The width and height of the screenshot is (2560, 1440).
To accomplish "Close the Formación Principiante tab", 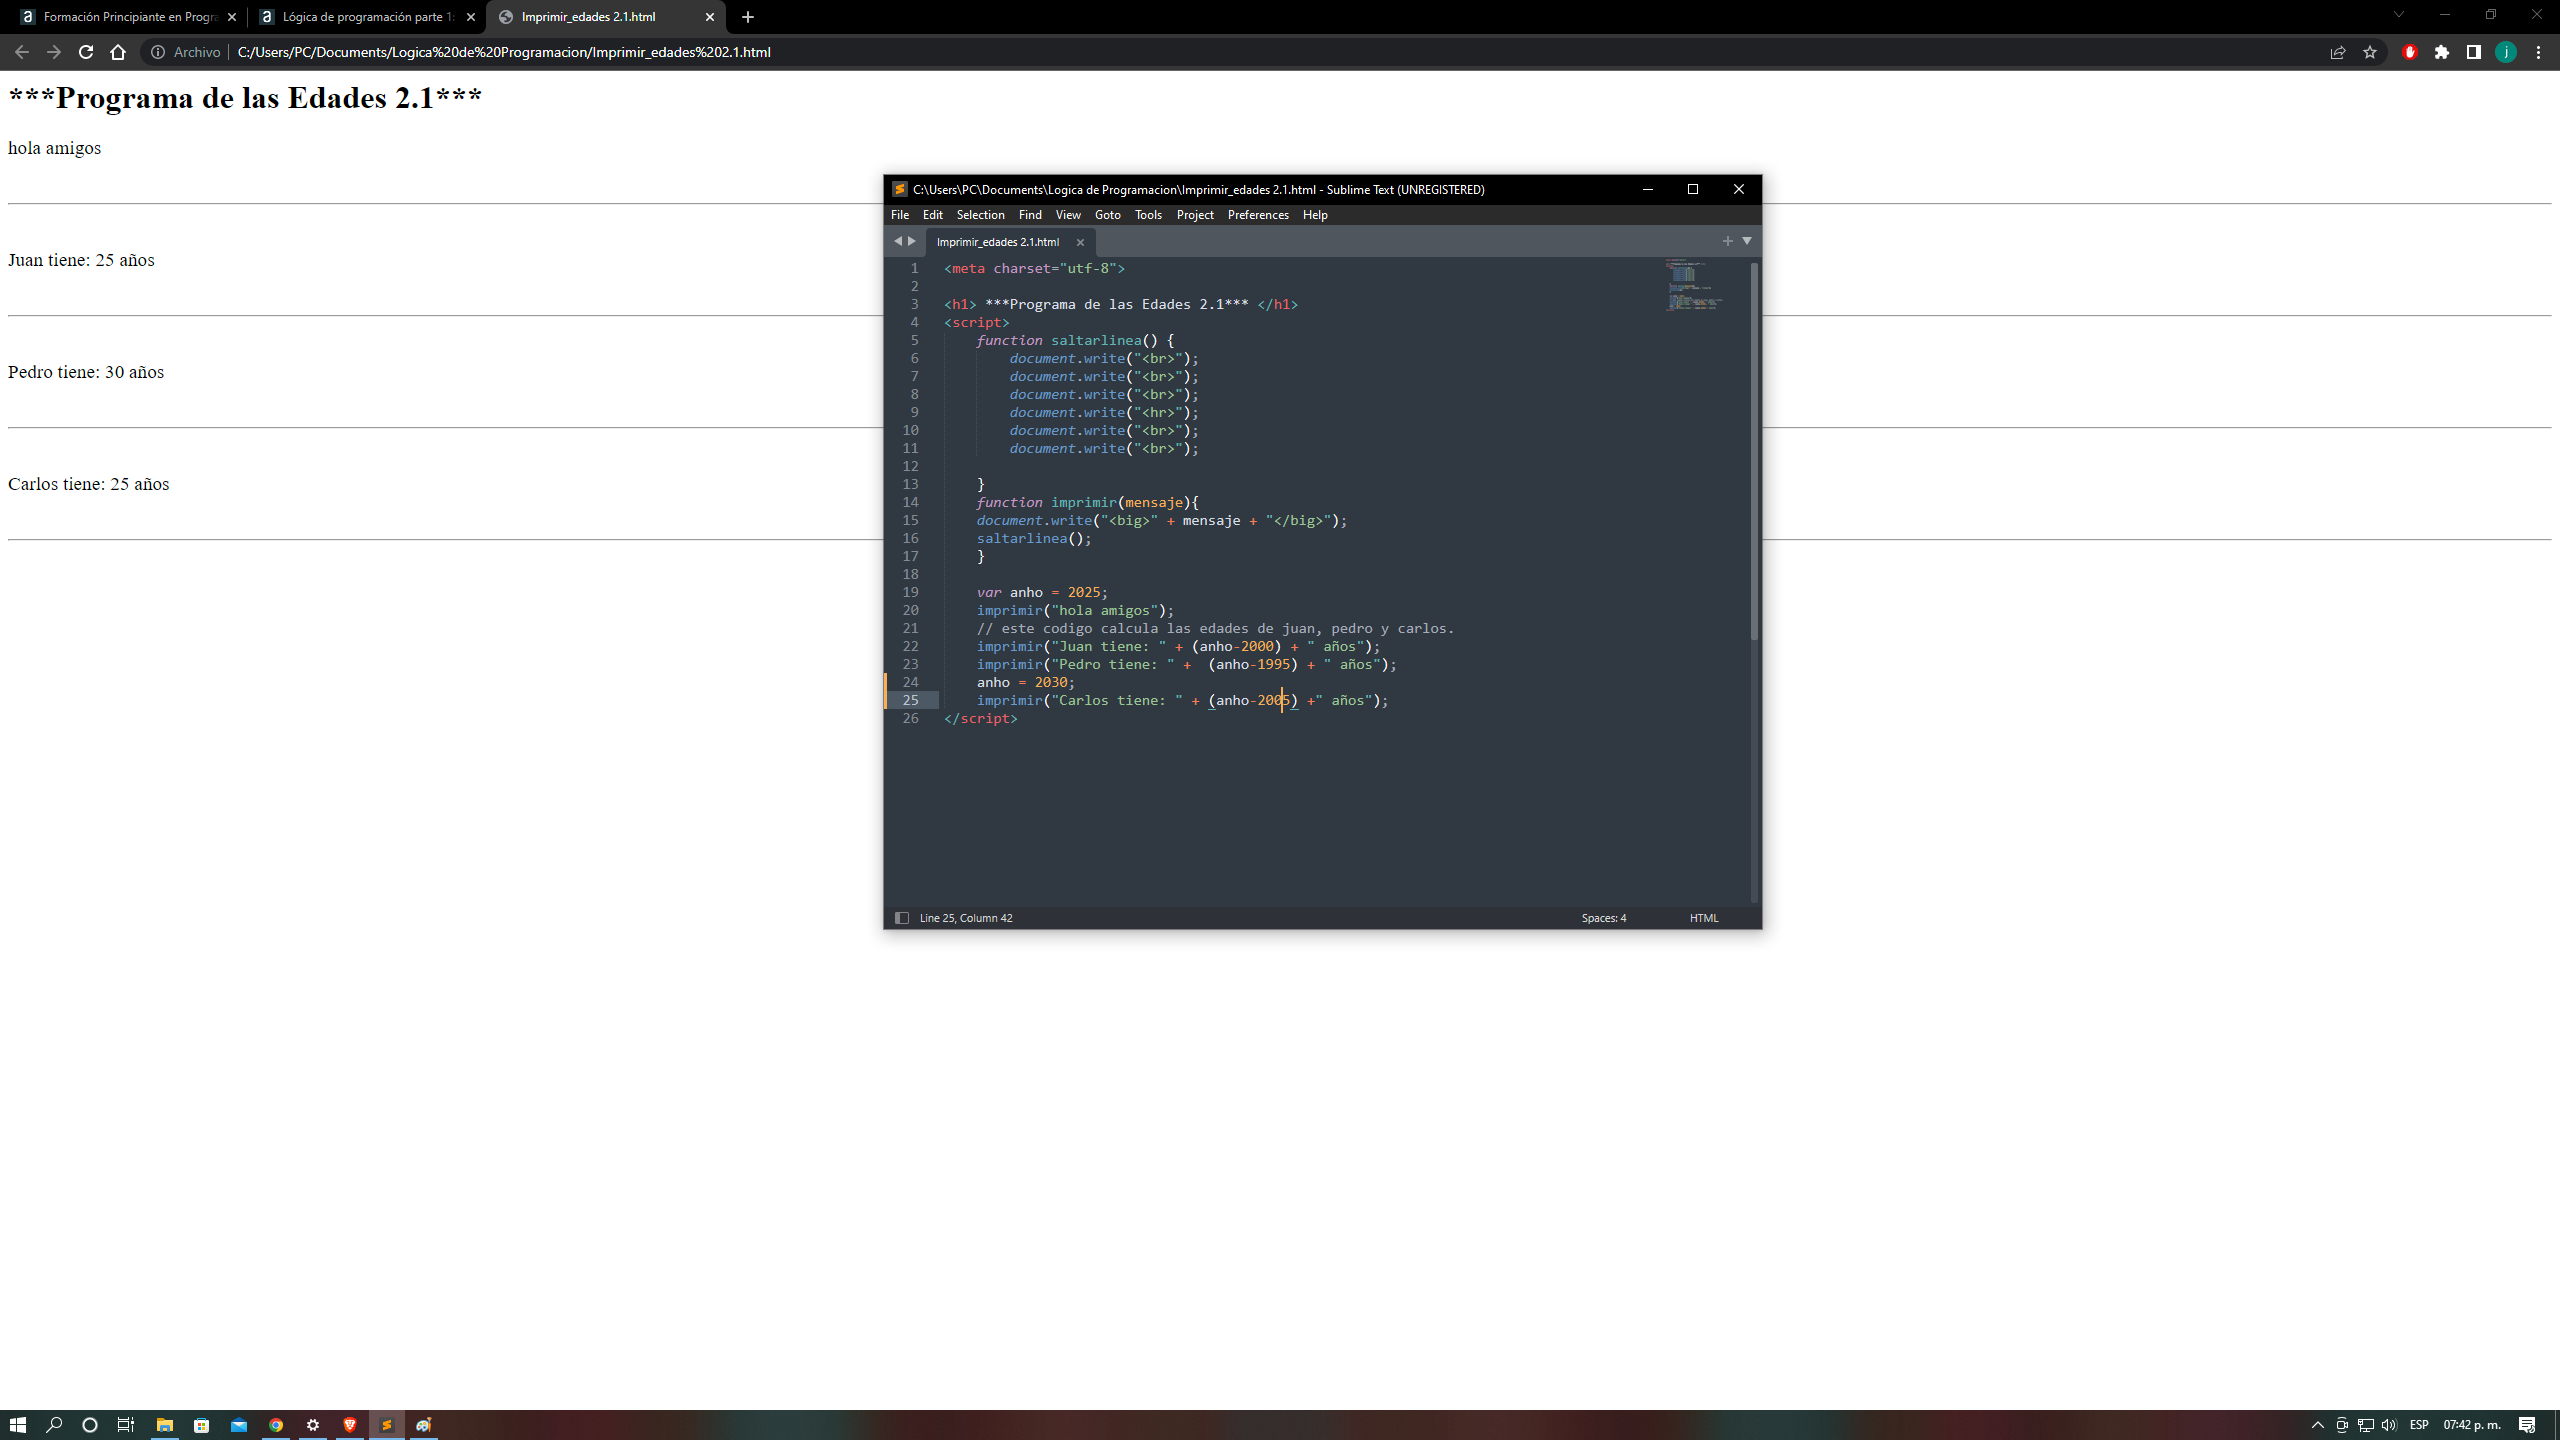I will [x=232, y=17].
